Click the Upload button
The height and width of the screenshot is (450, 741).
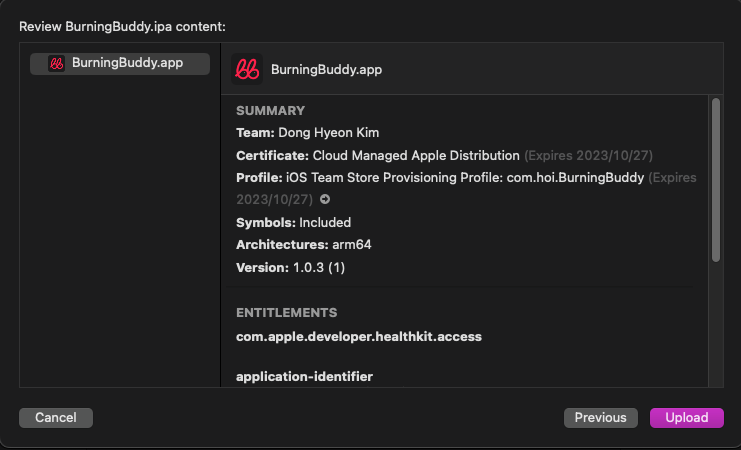click(x=686, y=418)
